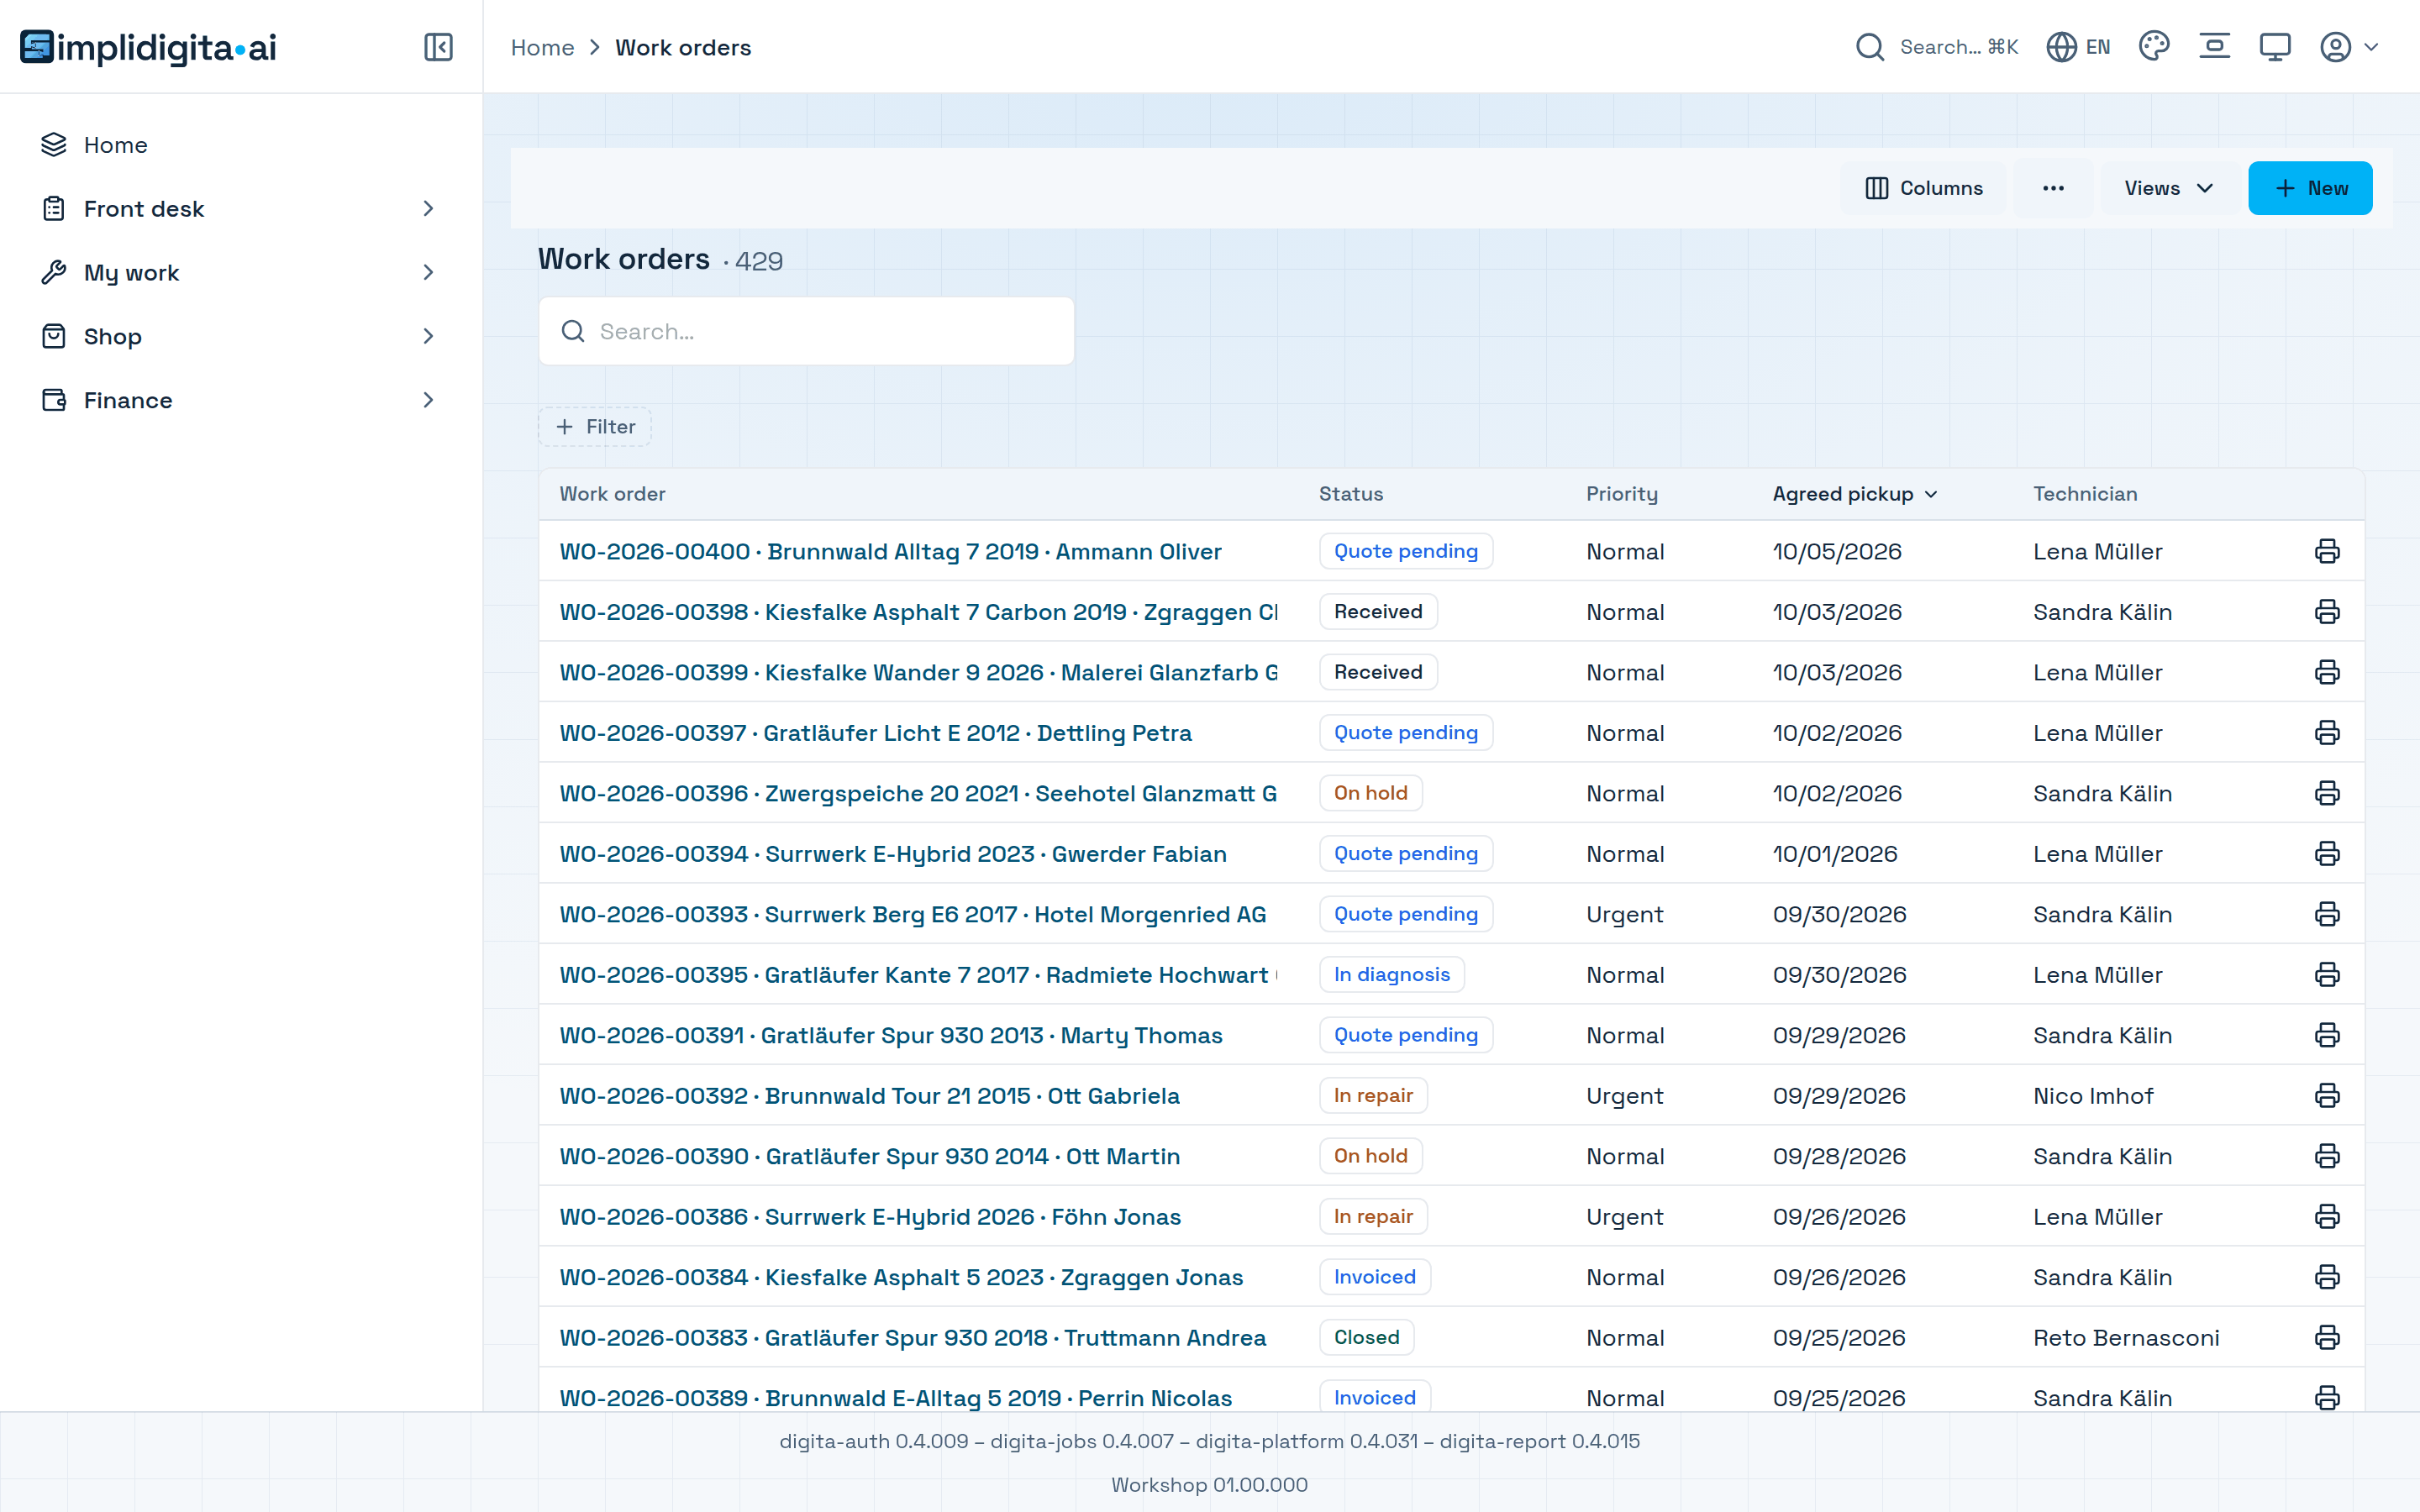Go to Home in sidebar
Image resolution: width=2420 pixels, height=1512 pixels.
click(239, 145)
